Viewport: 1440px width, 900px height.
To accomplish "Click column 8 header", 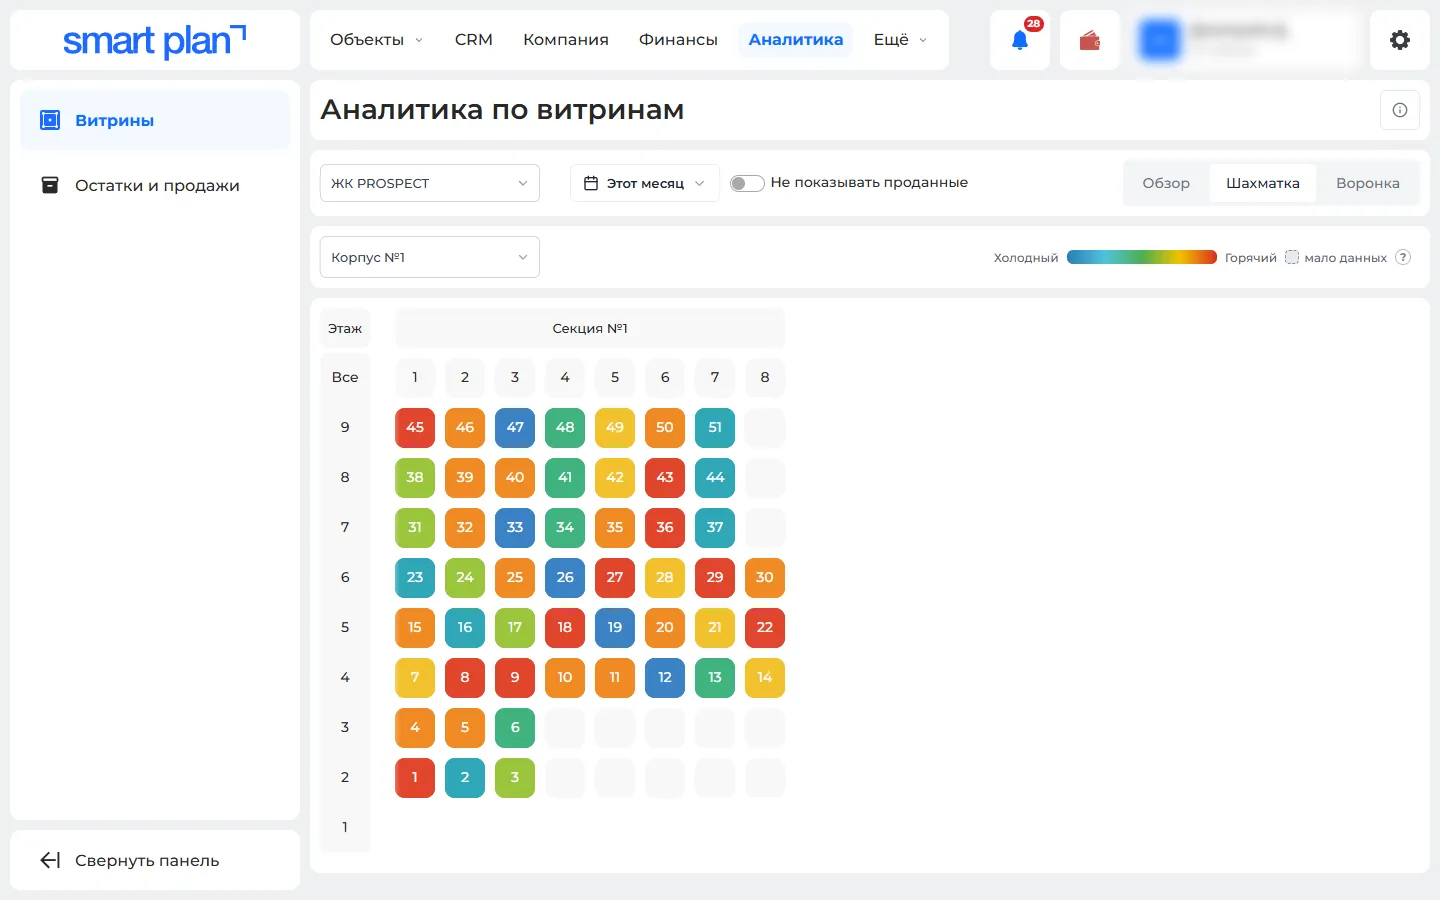I will 765,377.
